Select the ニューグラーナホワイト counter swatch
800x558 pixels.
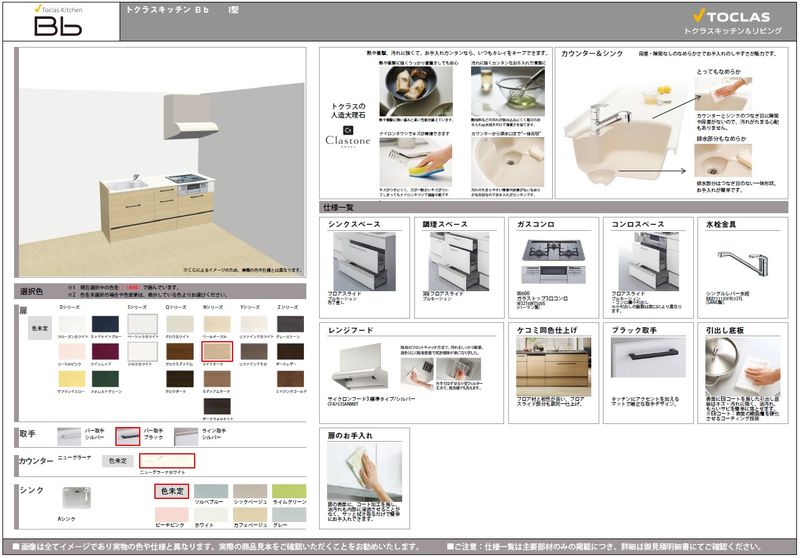(167, 461)
